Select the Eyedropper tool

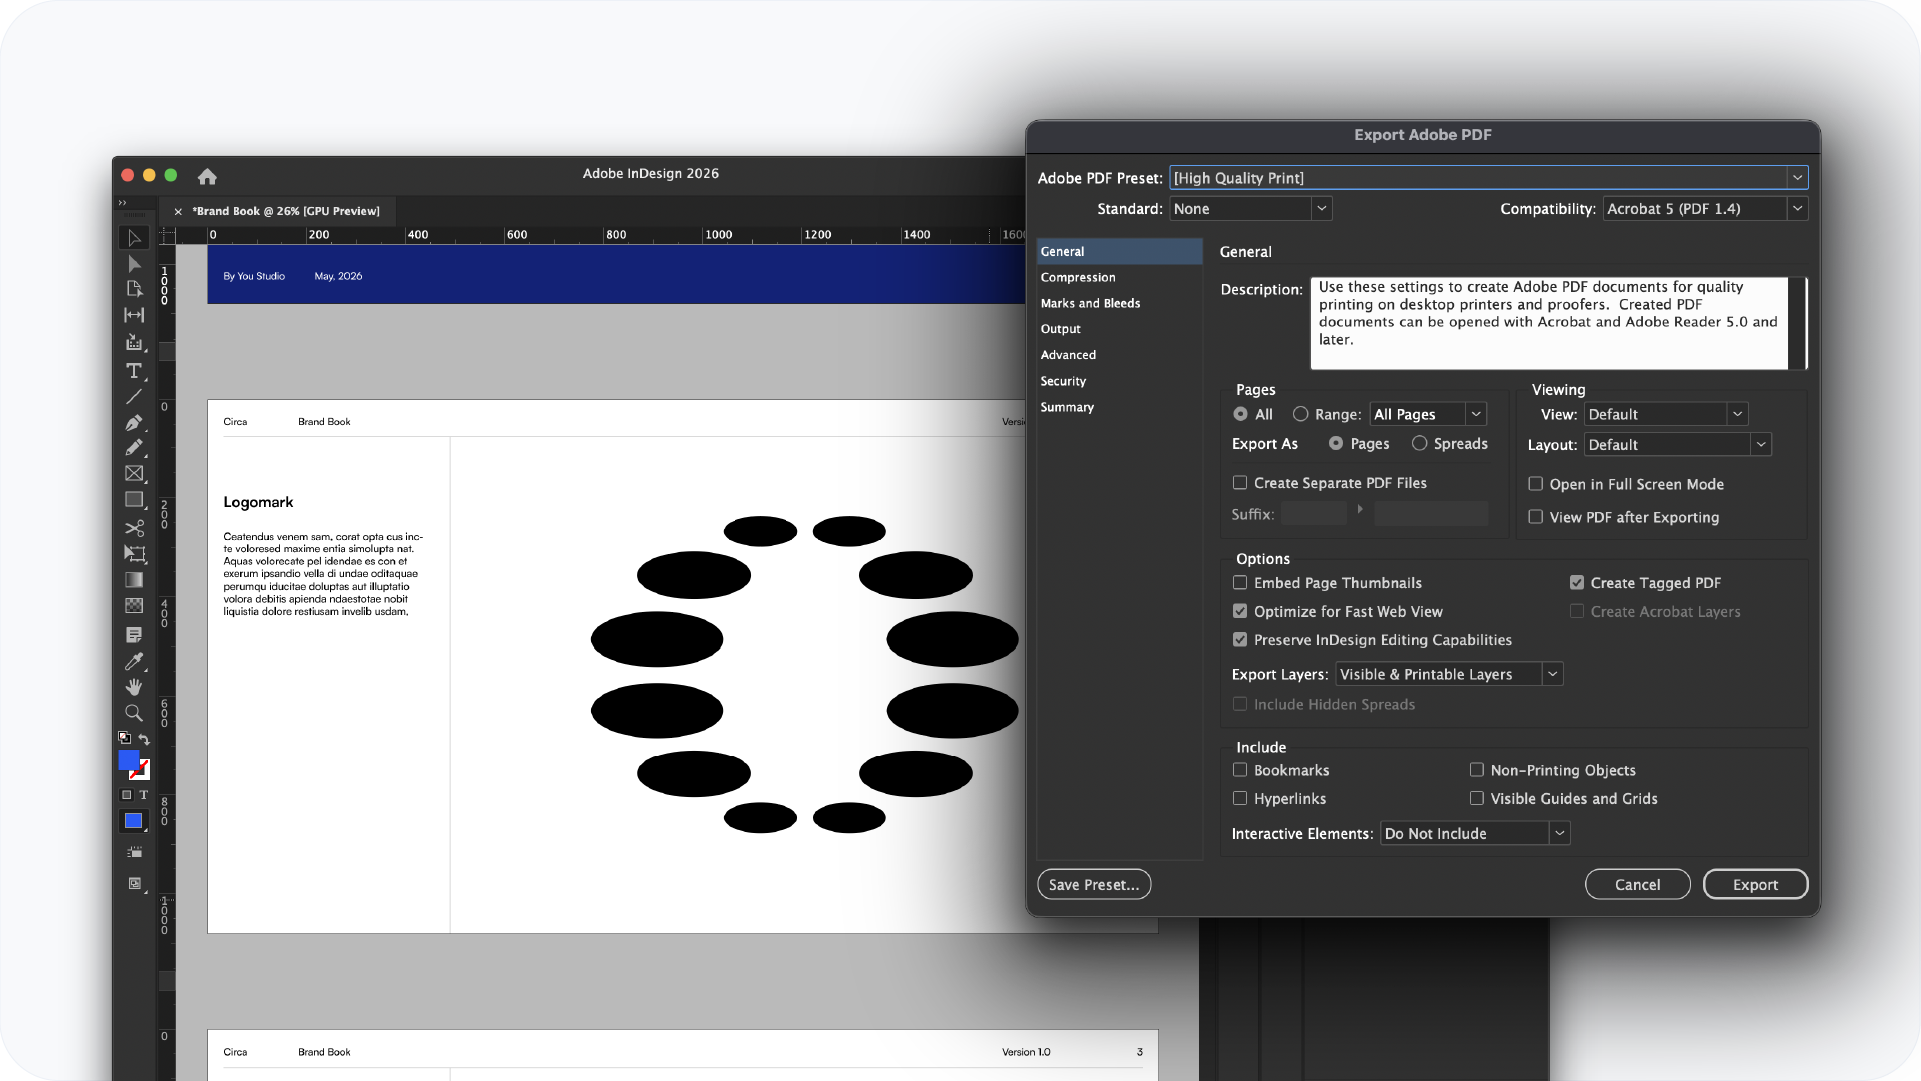click(134, 661)
